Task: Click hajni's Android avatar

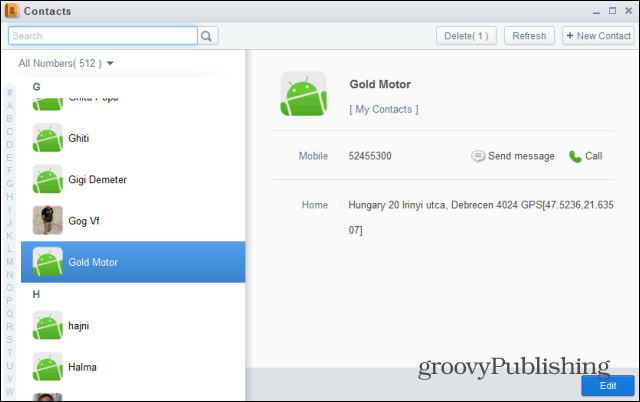Action: pyautogui.click(x=48, y=326)
